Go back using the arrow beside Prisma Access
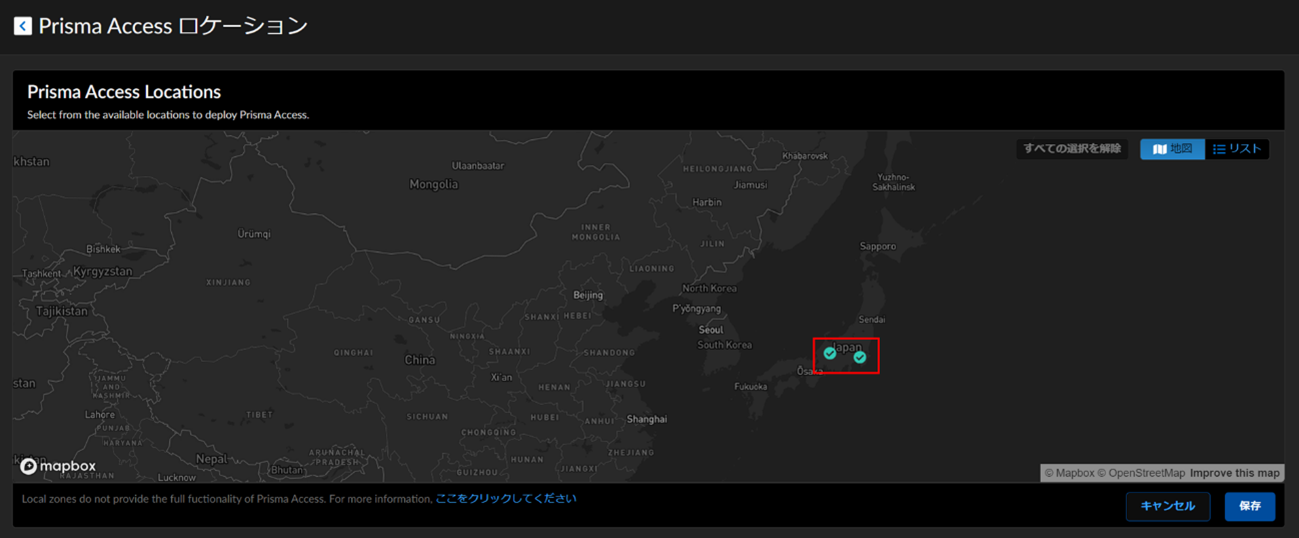The image size is (1299, 538). (22, 26)
